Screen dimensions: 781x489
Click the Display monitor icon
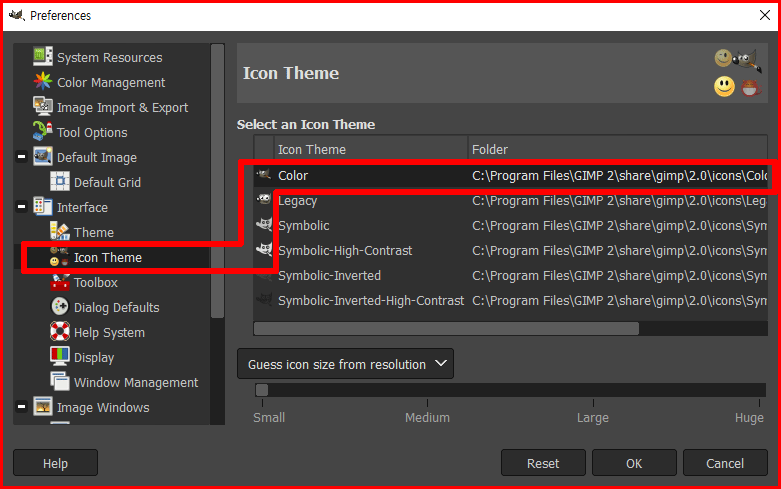point(60,357)
